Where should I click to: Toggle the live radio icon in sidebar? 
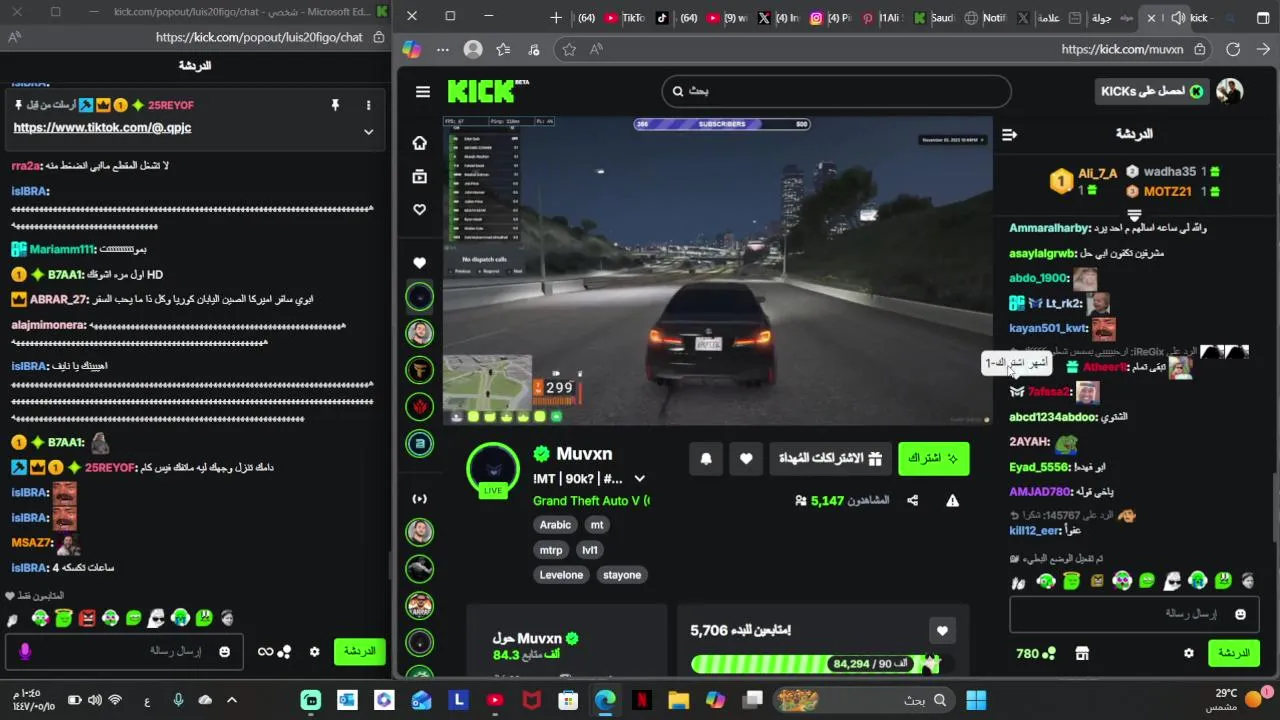420,499
